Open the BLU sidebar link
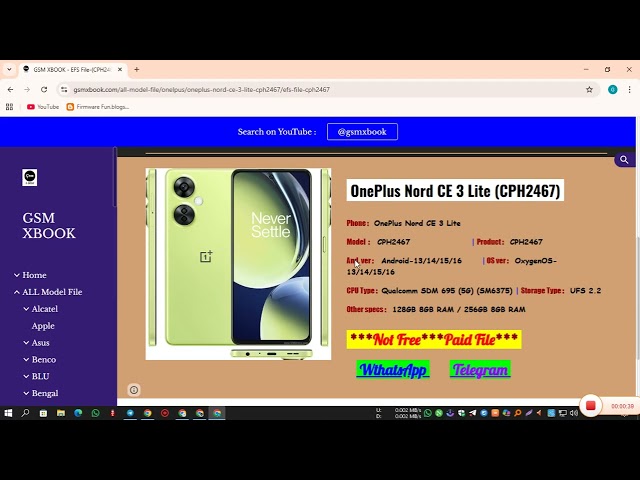This screenshot has height=480, width=640. [x=40, y=376]
